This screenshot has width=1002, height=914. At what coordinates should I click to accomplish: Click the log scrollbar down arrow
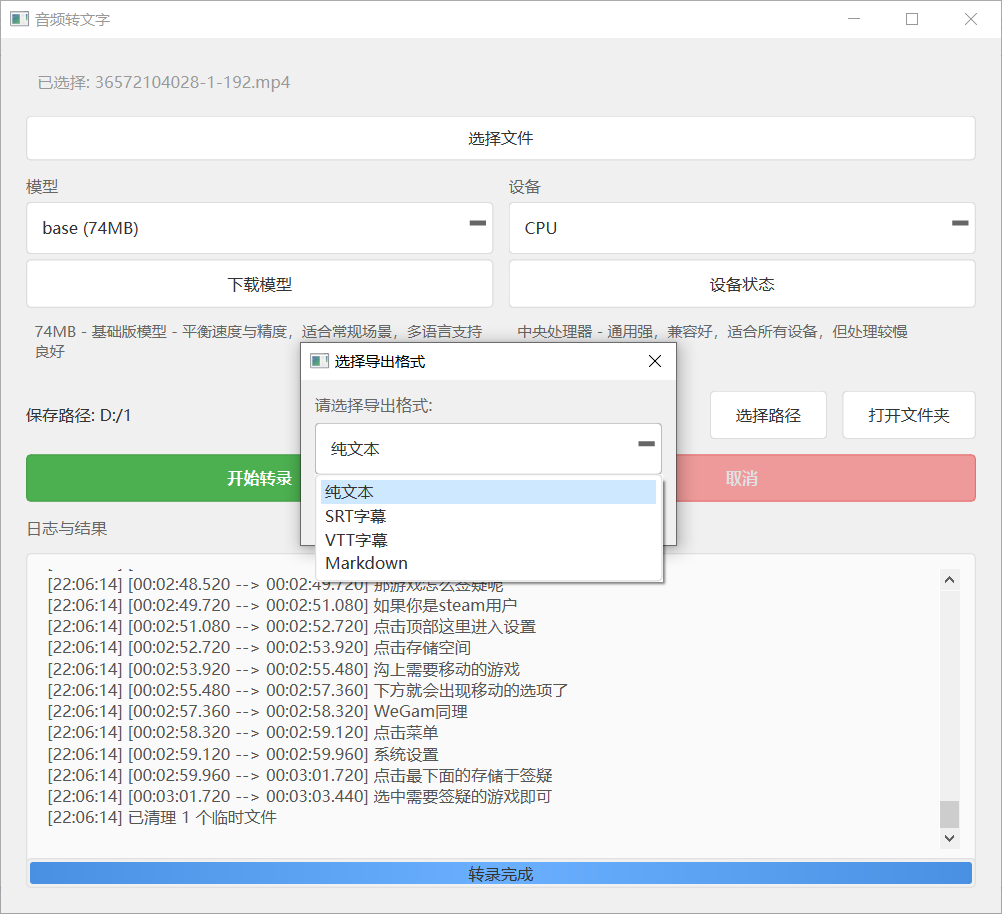coord(950,838)
